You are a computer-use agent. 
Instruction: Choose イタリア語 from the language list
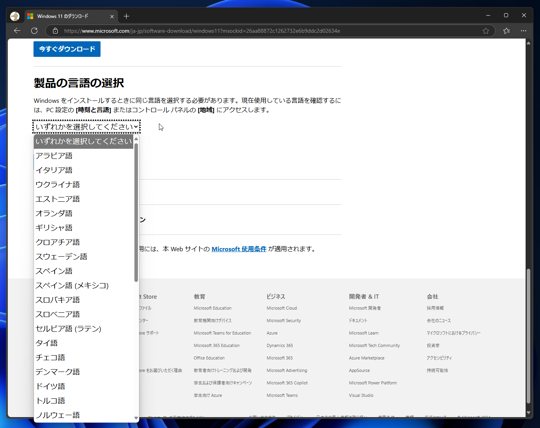click(83, 170)
